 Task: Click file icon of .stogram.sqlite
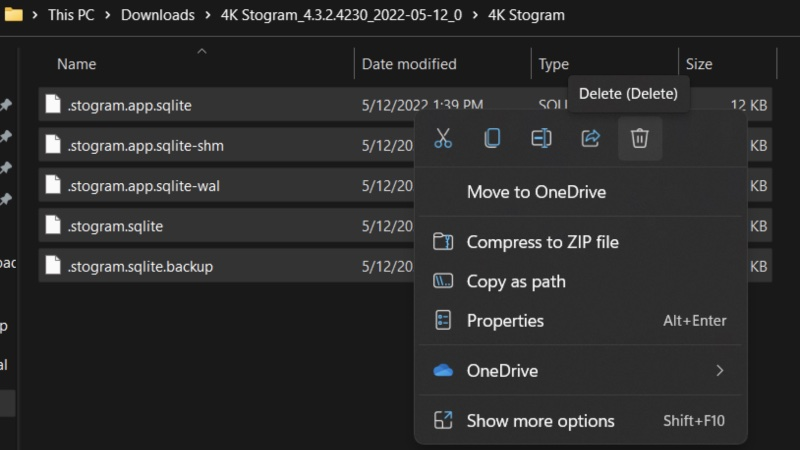(x=53, y=225)
